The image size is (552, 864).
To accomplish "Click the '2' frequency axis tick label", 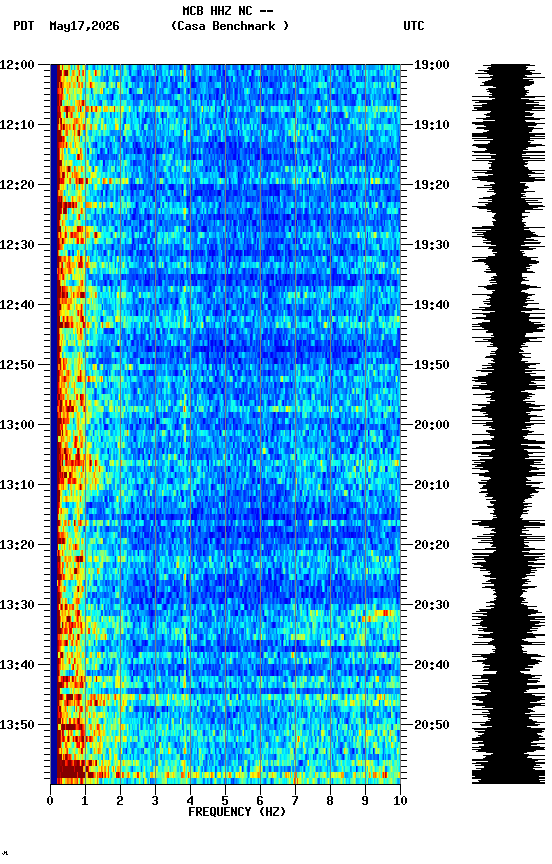I will click(120, 801).
